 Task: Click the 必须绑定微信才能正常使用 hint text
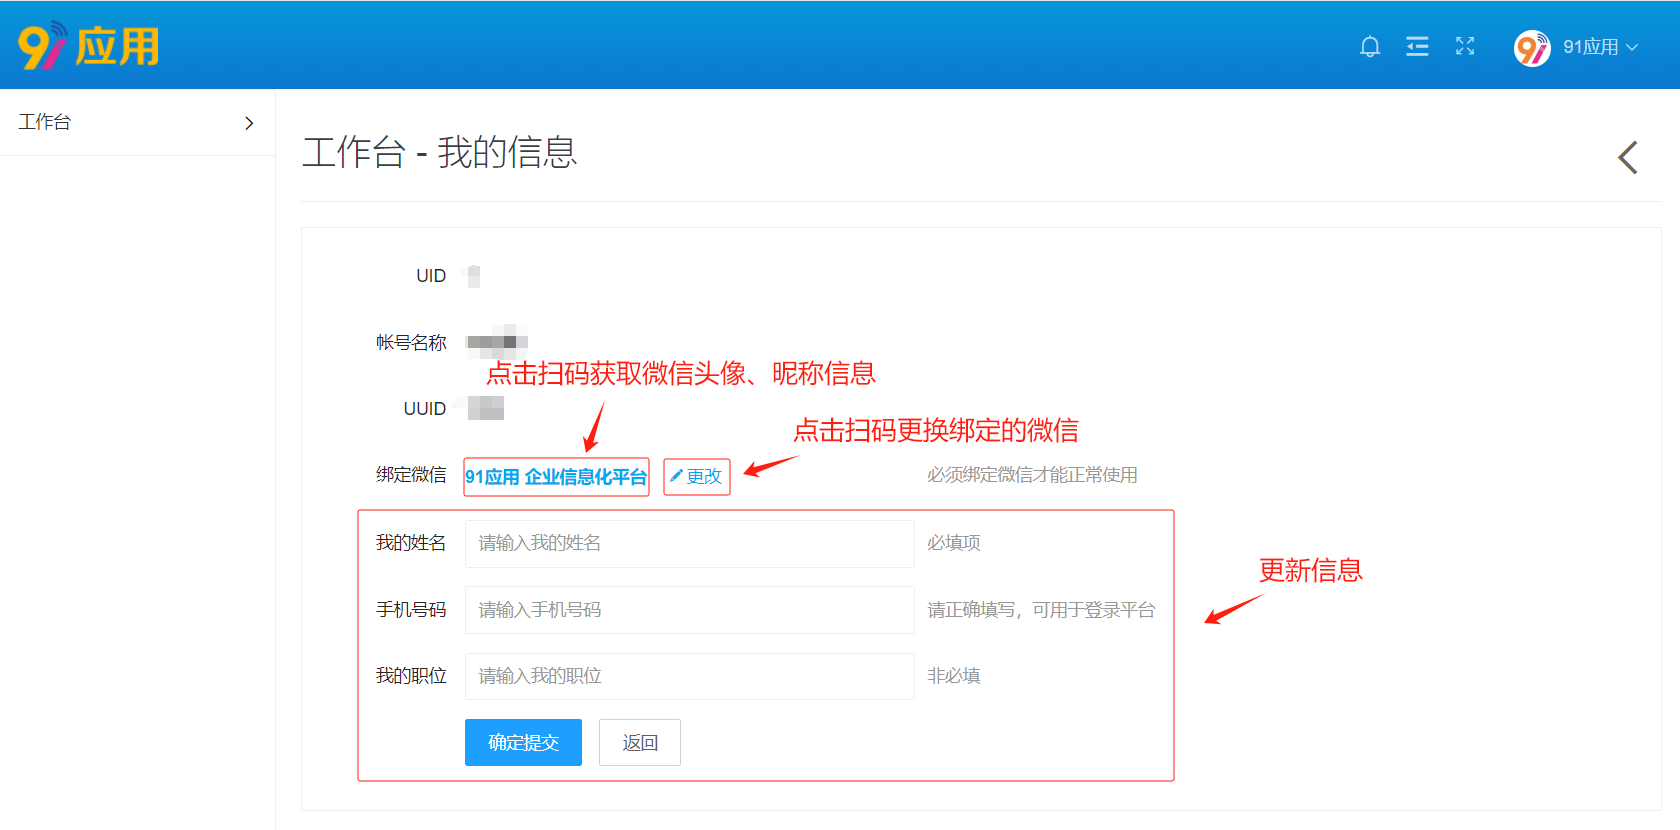pos(1031,475)
